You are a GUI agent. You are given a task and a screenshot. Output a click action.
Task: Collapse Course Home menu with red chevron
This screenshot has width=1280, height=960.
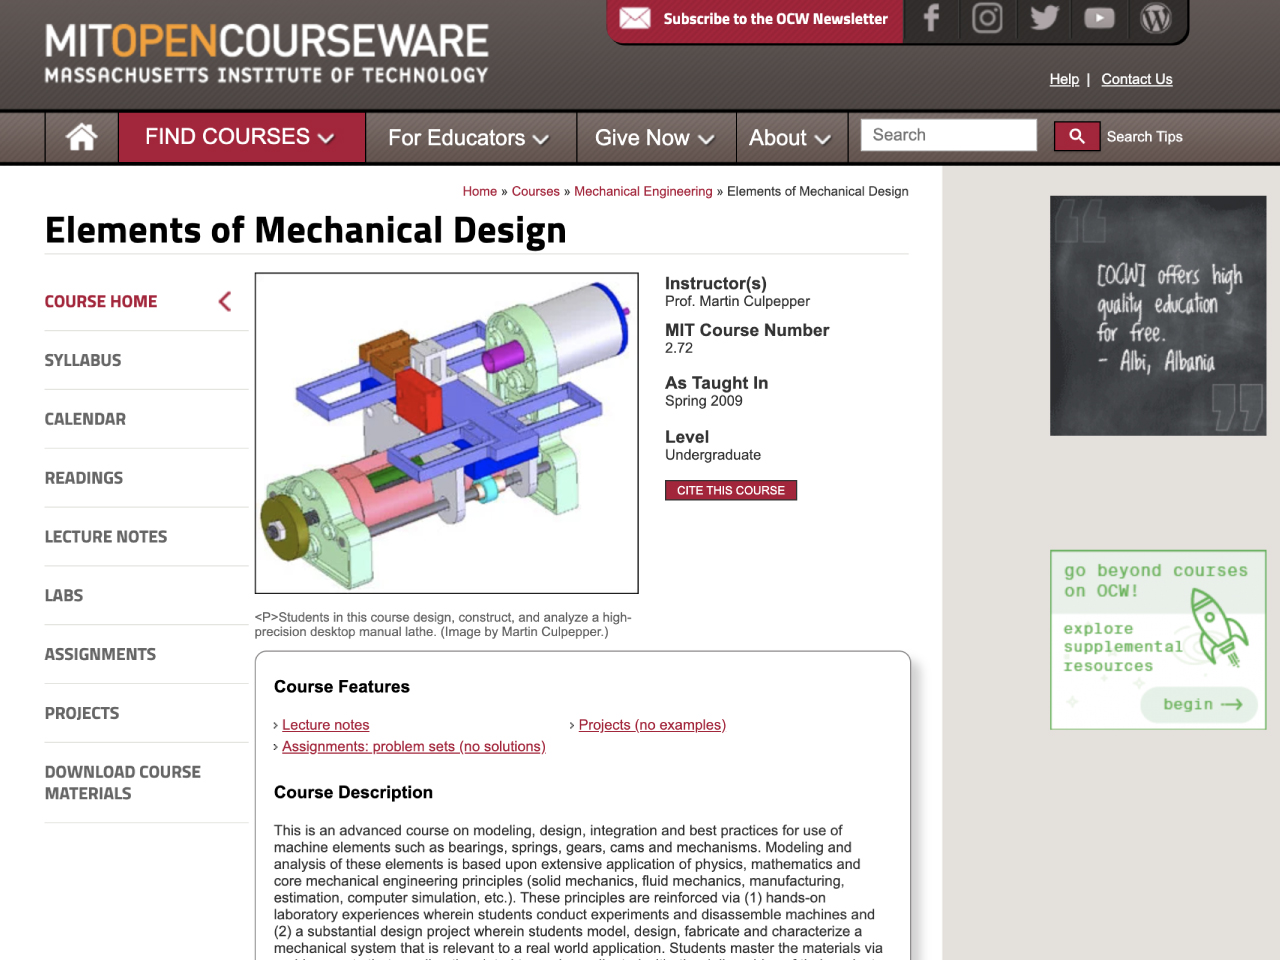(225, 301)
